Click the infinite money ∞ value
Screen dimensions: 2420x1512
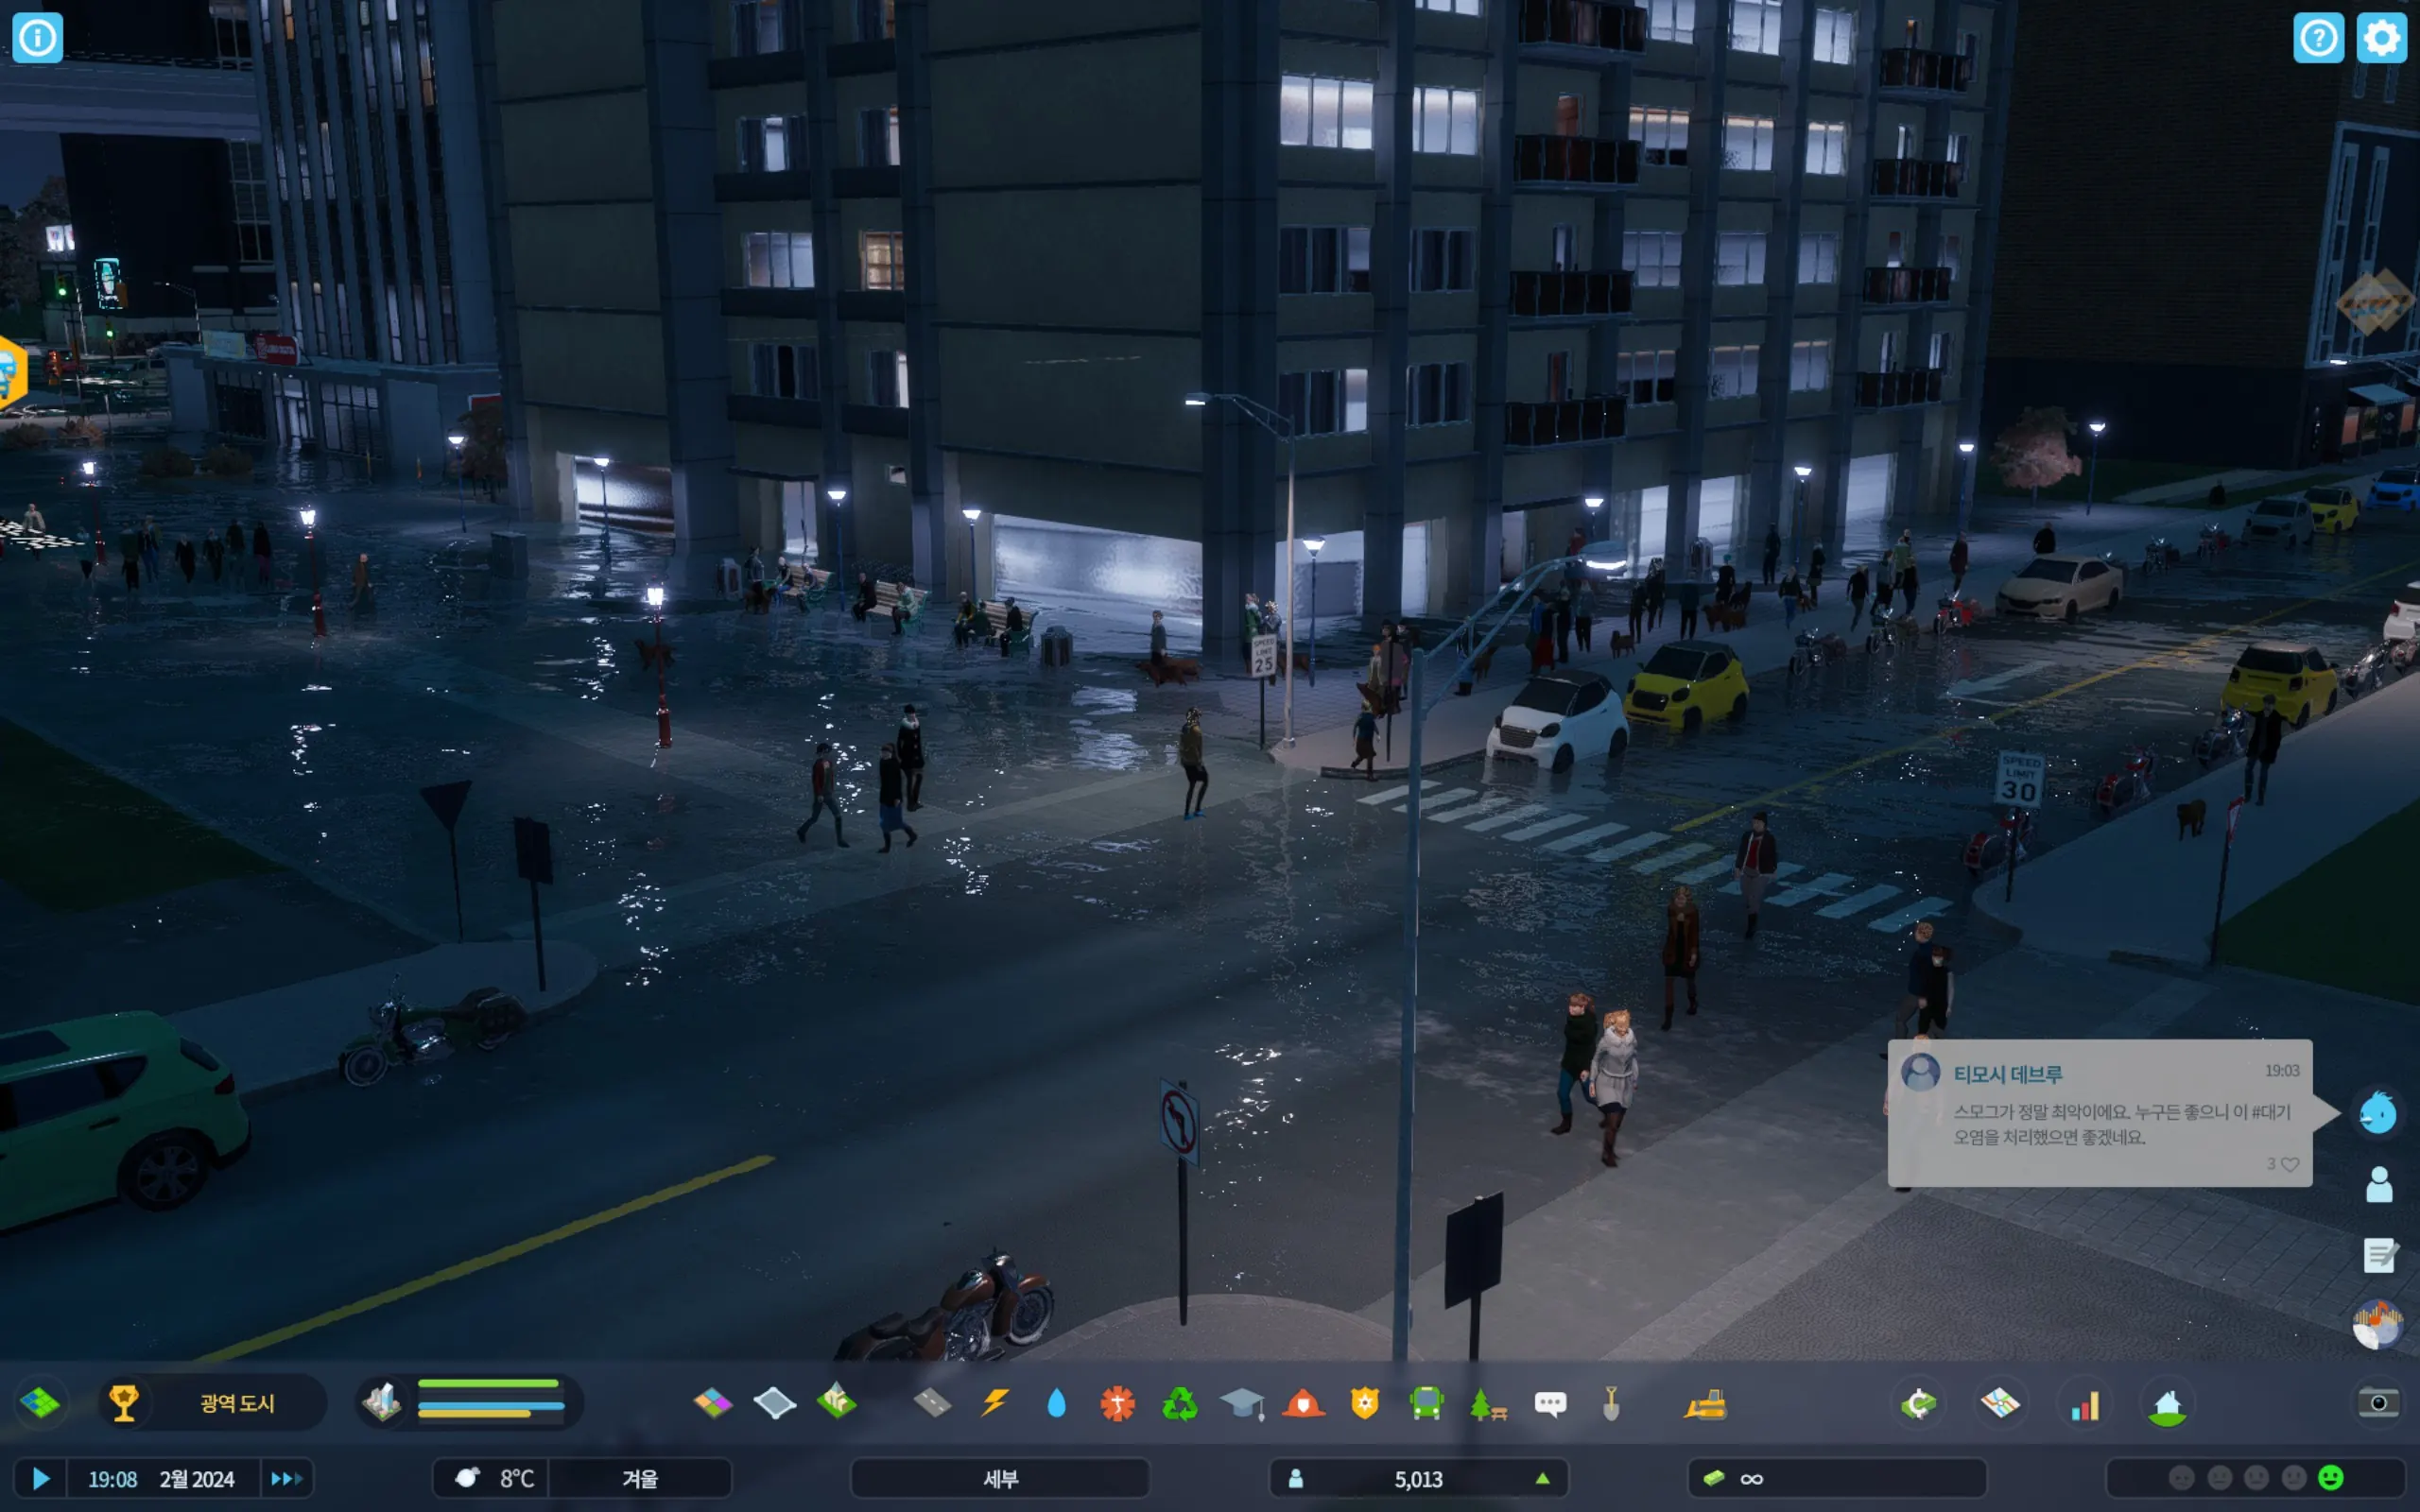tap(1751, 1479)
